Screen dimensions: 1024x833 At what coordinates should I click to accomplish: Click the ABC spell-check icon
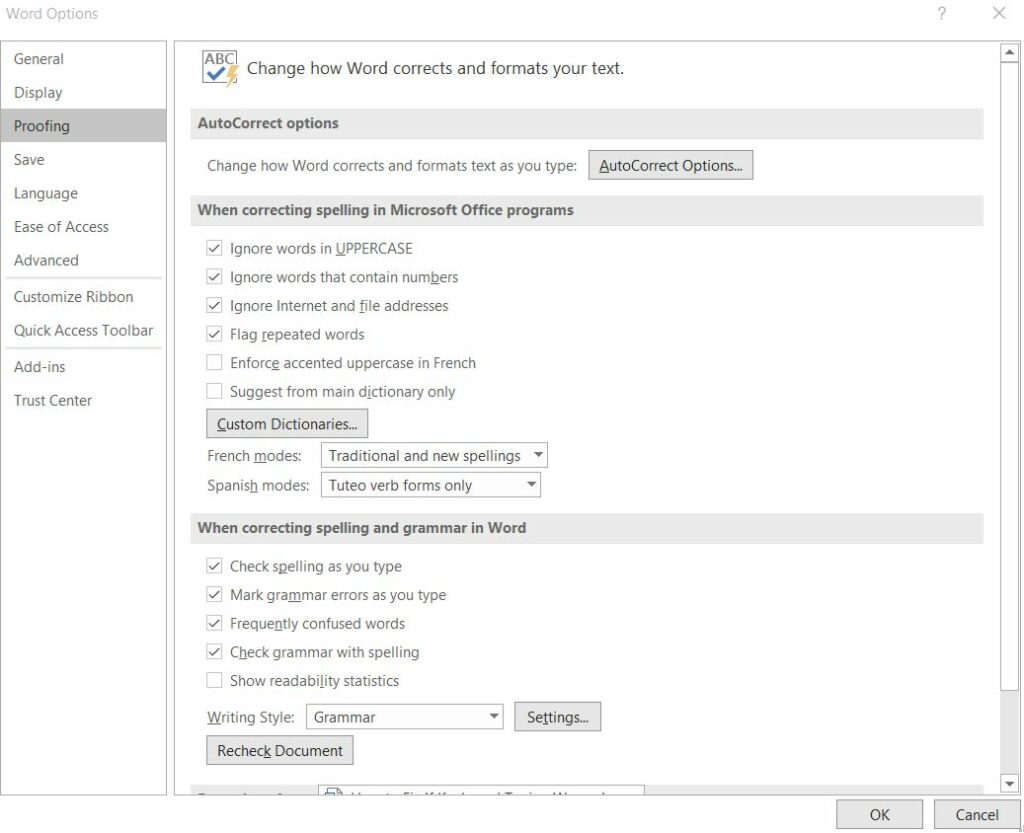(219, 69)
